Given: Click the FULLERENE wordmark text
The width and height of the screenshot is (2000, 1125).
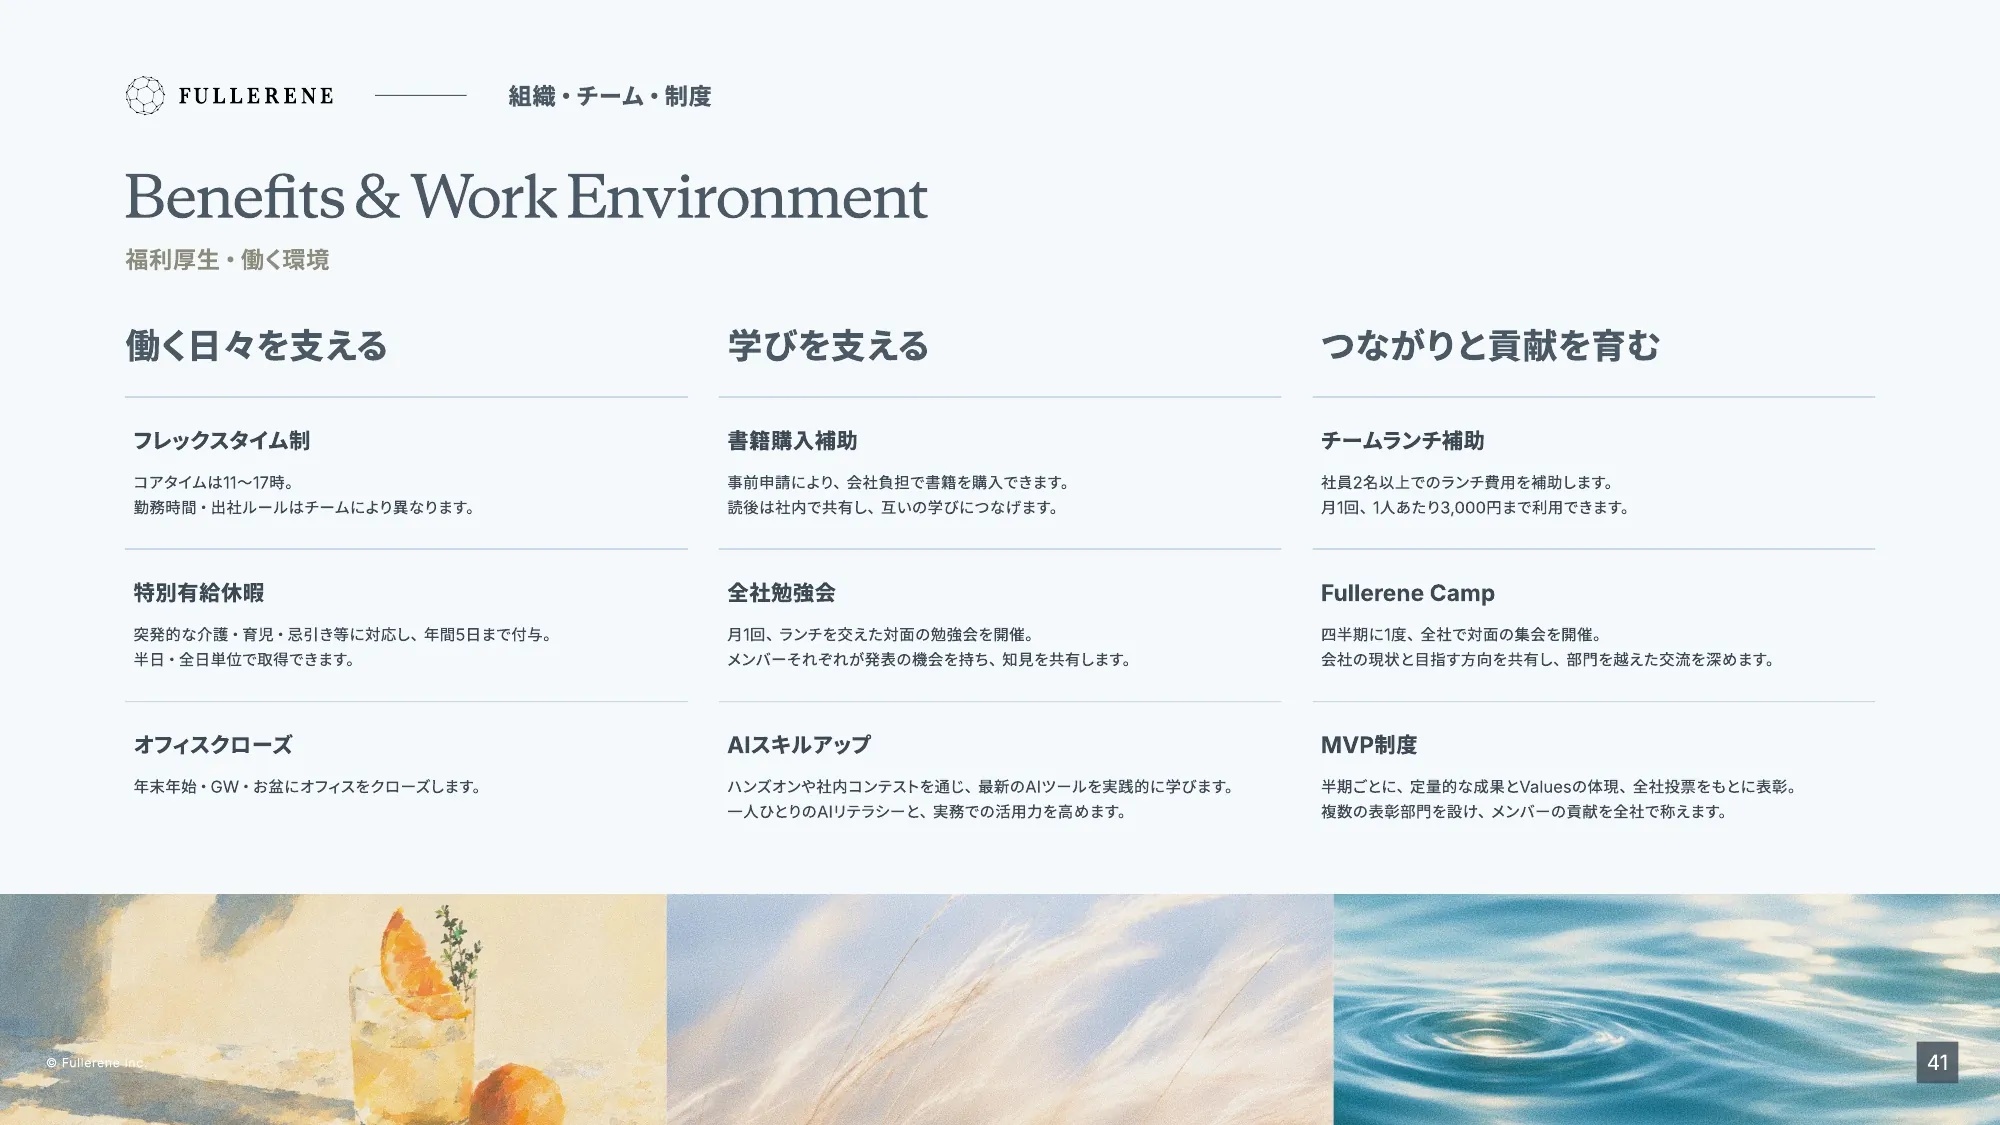Looking at the screenshot, I should pos(256,96).
